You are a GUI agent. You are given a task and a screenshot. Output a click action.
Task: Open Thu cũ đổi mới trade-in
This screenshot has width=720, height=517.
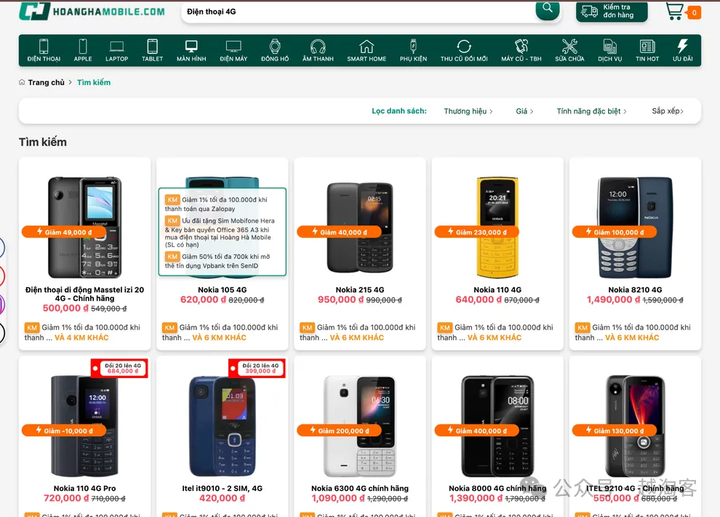click(464, 50)
